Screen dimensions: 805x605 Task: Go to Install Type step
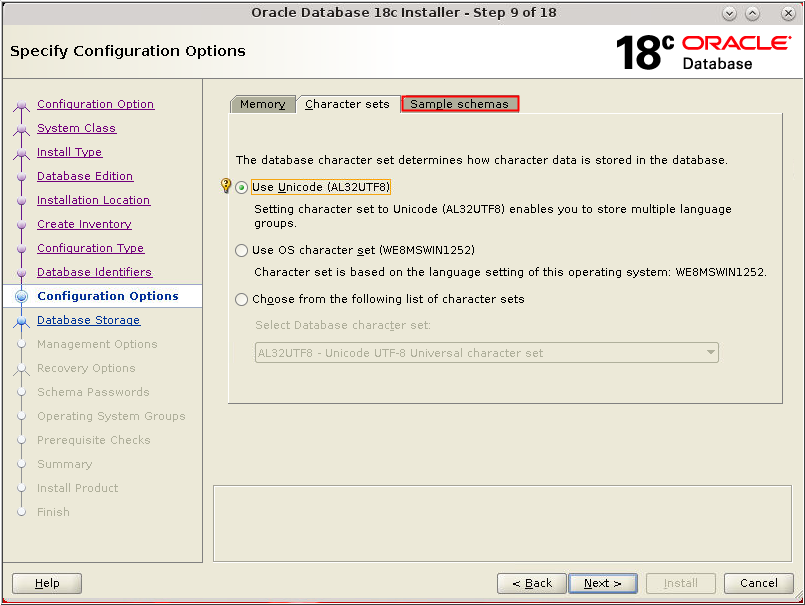69,153
